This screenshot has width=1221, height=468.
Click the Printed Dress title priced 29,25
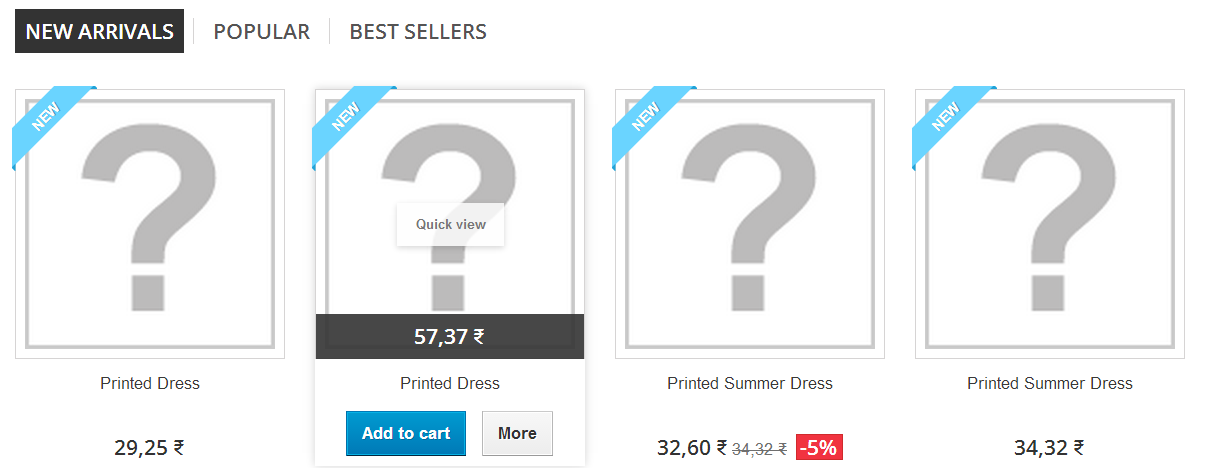pyautogui.click(x=150, y=383)
